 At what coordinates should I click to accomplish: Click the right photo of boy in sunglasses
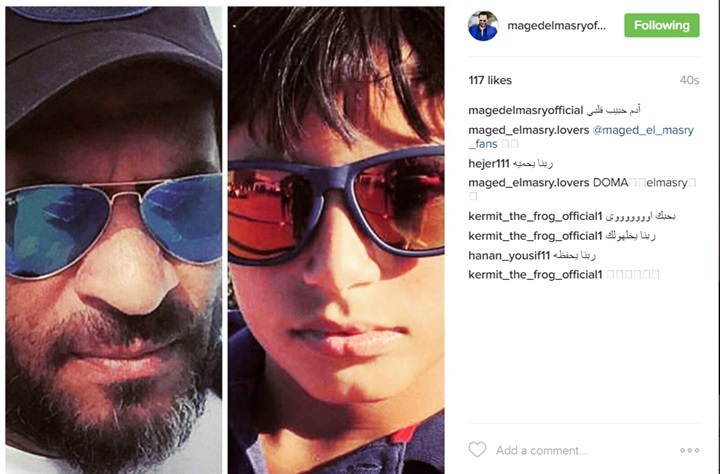336,240
